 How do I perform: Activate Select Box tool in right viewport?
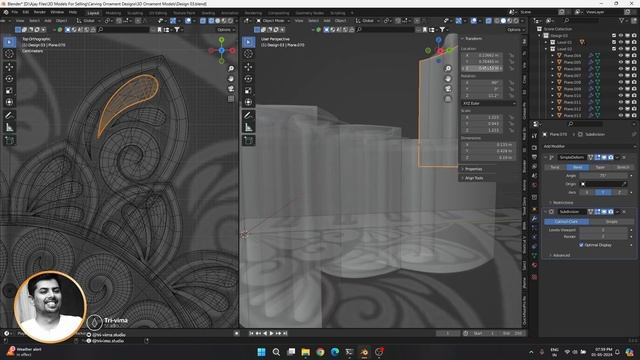248,42
